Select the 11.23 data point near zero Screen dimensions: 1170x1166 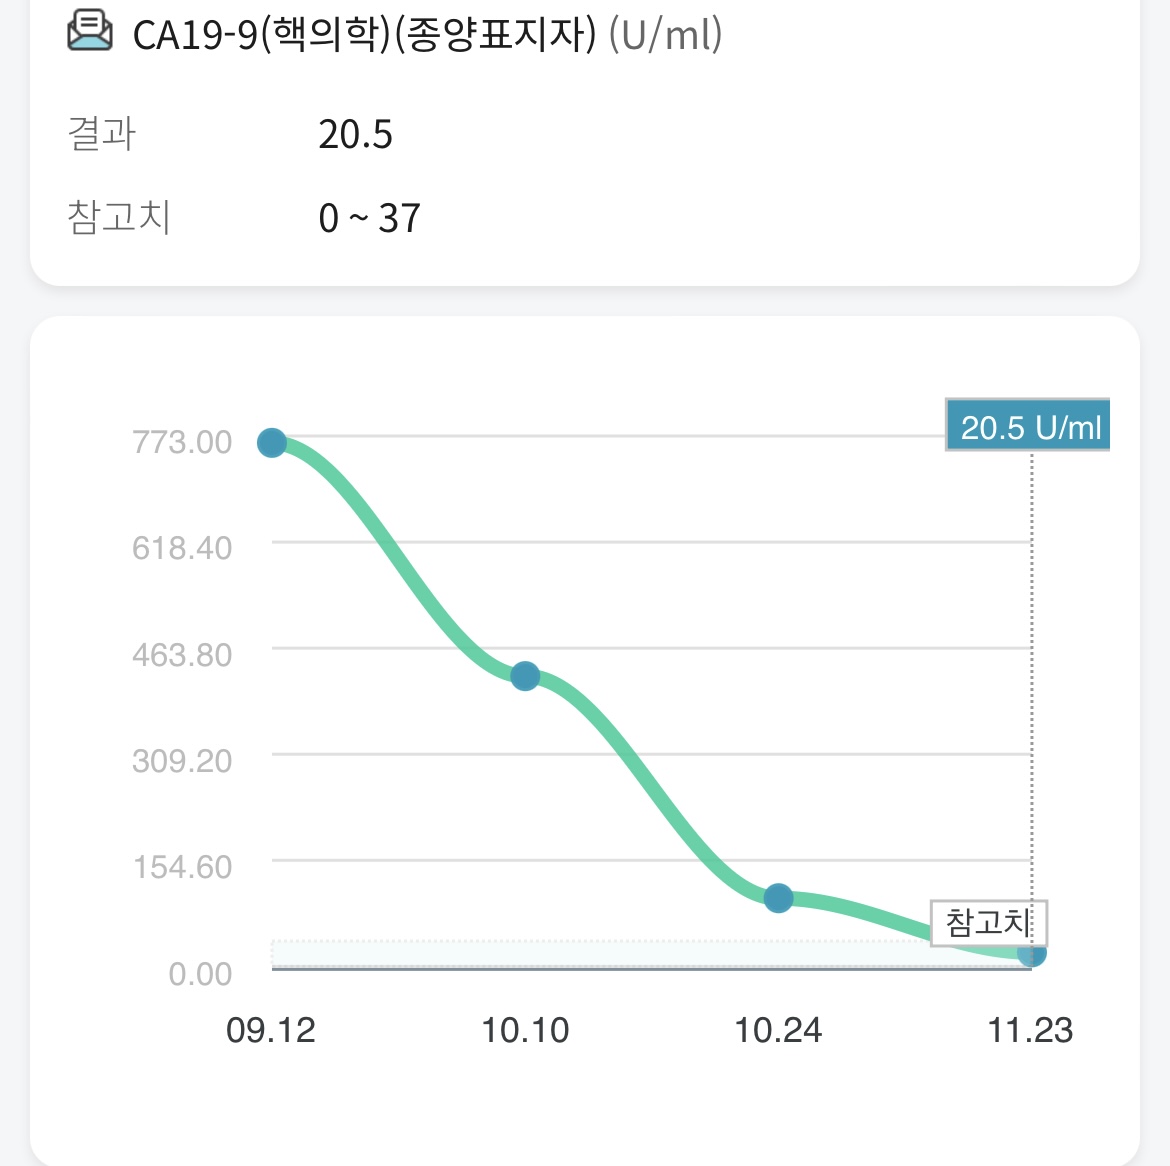click(x=1032, y=953)
